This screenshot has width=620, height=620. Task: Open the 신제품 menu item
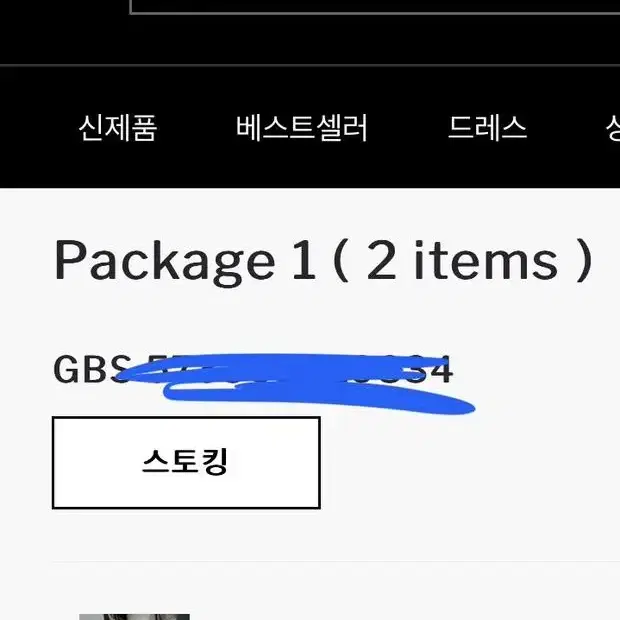[118, 128]
